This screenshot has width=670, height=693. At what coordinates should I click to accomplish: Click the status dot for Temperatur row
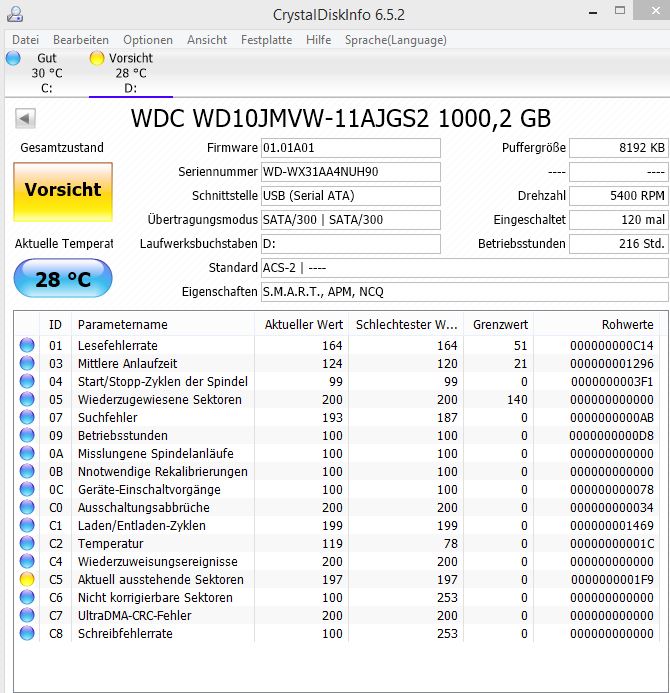click(27, 543)
